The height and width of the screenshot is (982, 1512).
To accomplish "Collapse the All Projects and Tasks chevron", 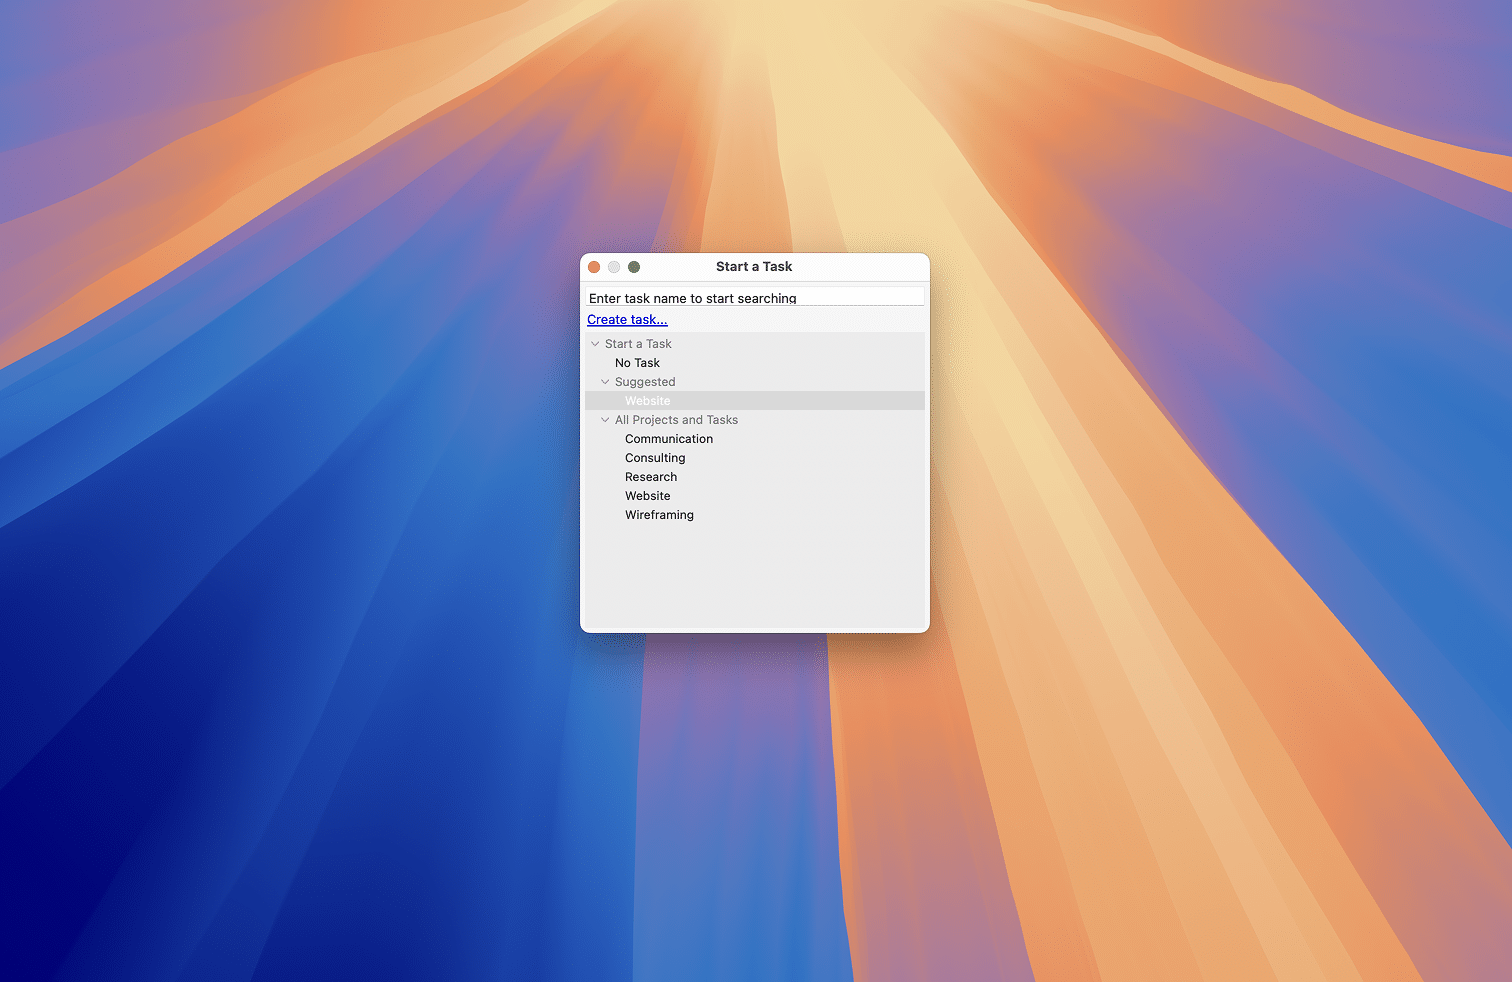I will point(605,420).
